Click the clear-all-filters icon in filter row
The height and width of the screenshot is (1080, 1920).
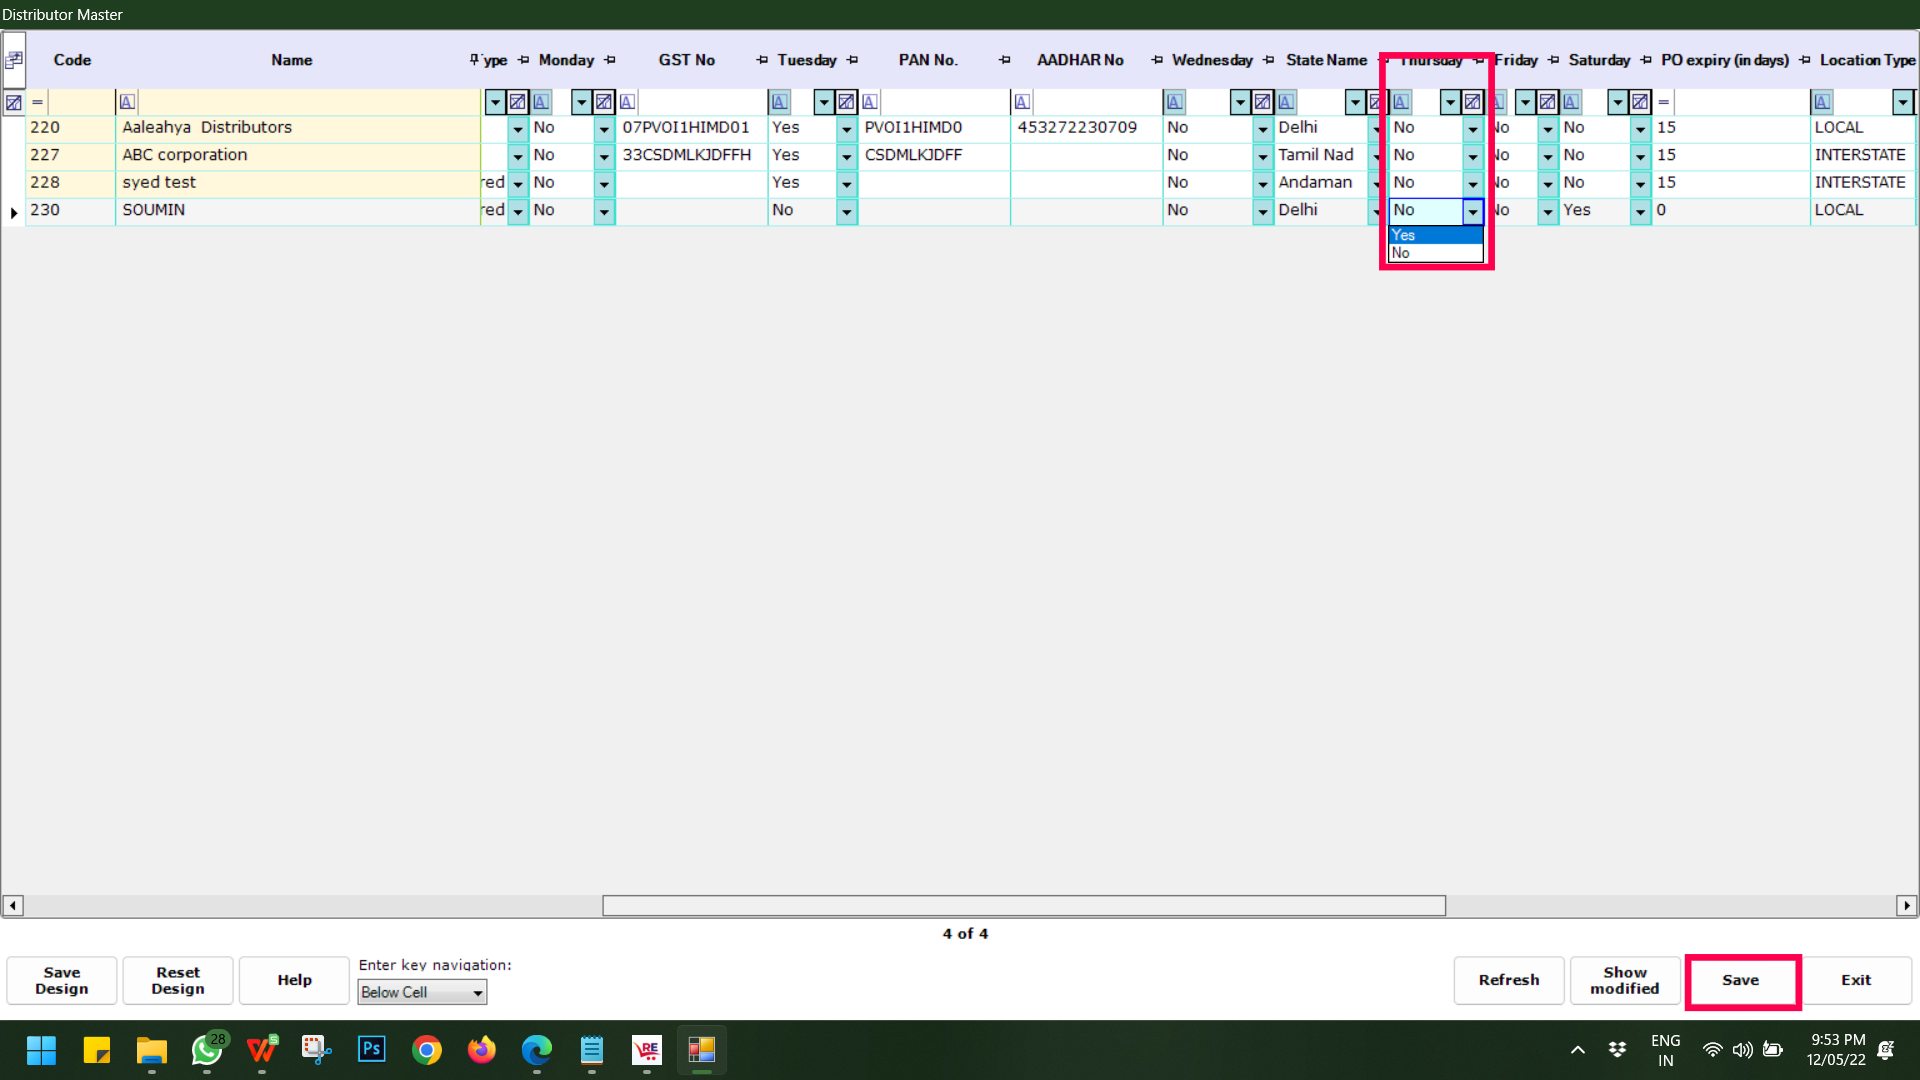coord(14,102)
